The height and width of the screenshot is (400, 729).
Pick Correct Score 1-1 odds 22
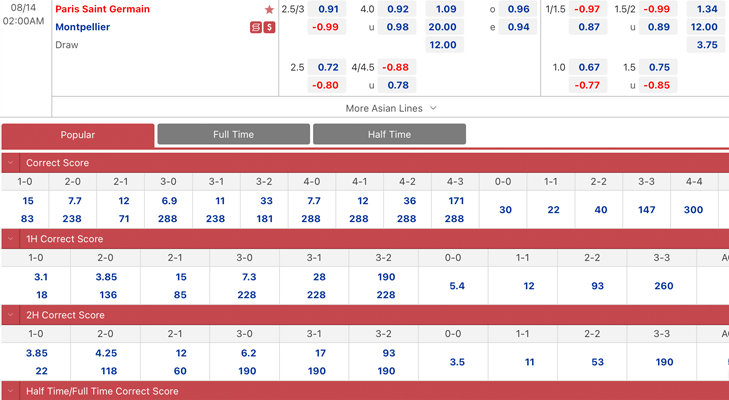click(552, 210)
